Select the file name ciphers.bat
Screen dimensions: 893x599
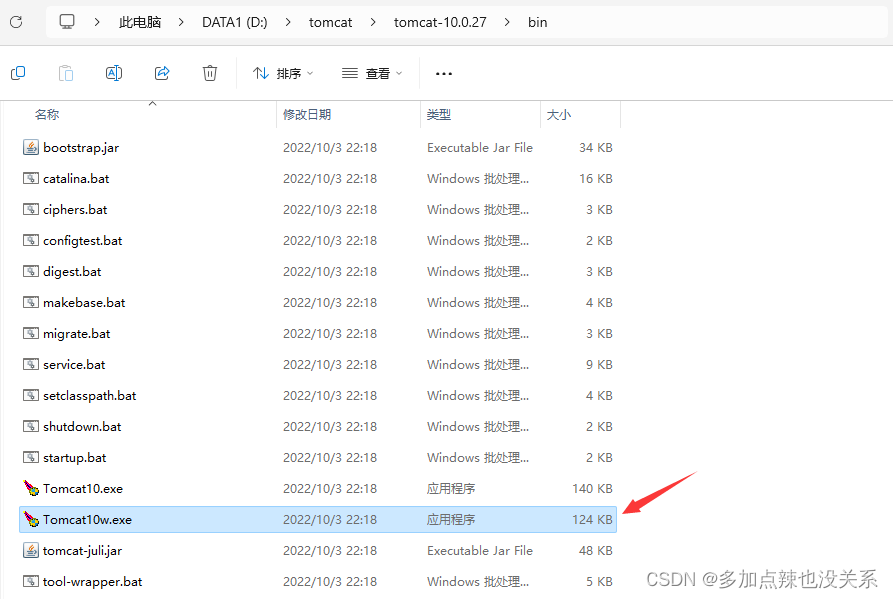click(x=75, y=210)
